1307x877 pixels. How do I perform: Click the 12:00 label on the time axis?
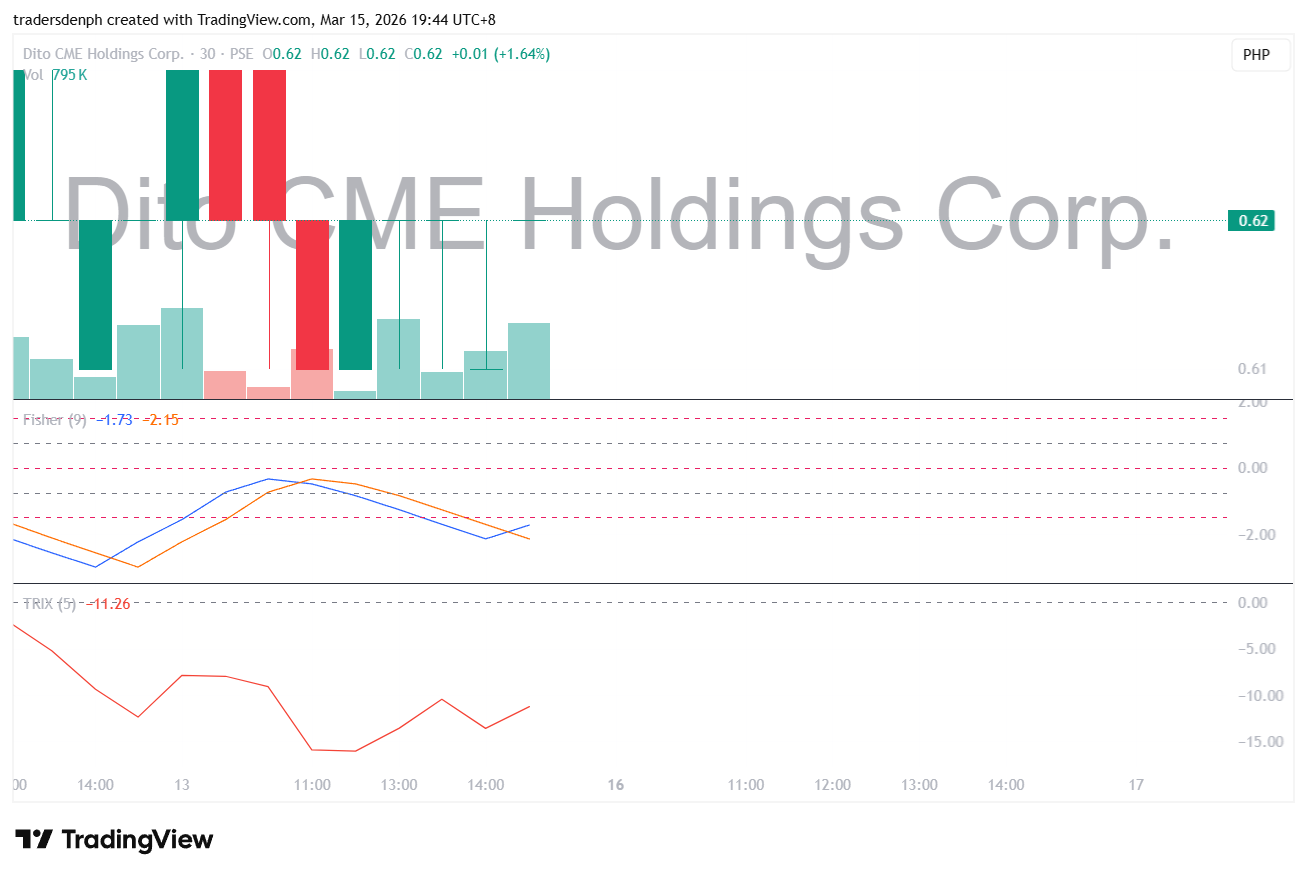[833, 785]
